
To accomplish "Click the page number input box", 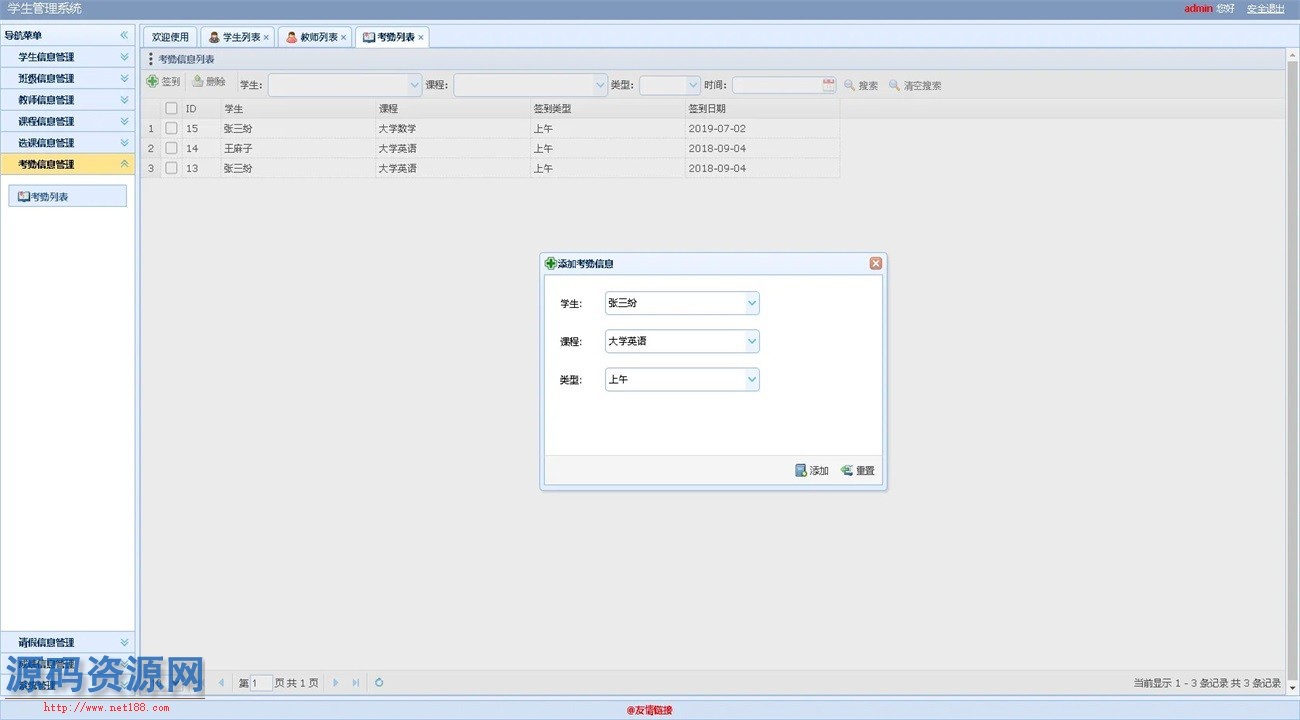I will pos(261,683).
